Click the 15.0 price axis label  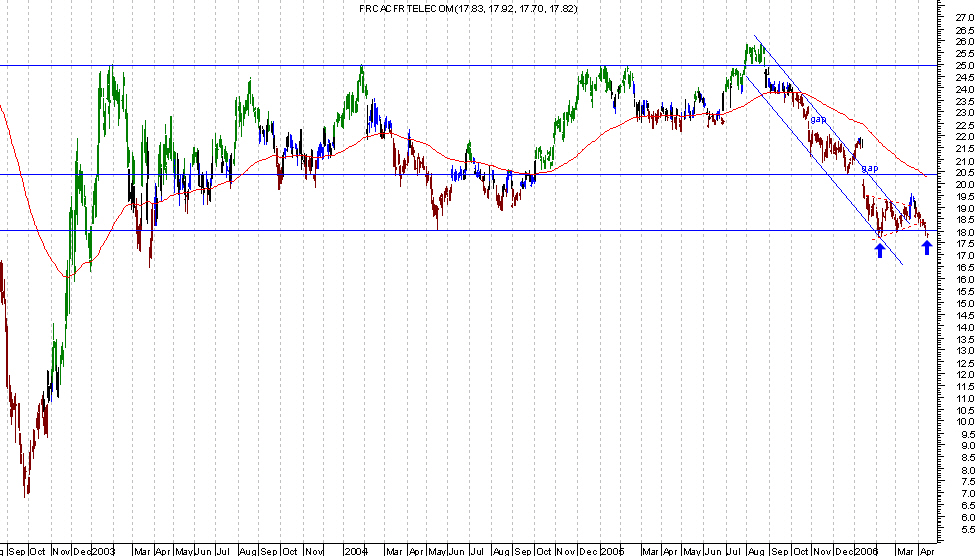pos(964,303)
